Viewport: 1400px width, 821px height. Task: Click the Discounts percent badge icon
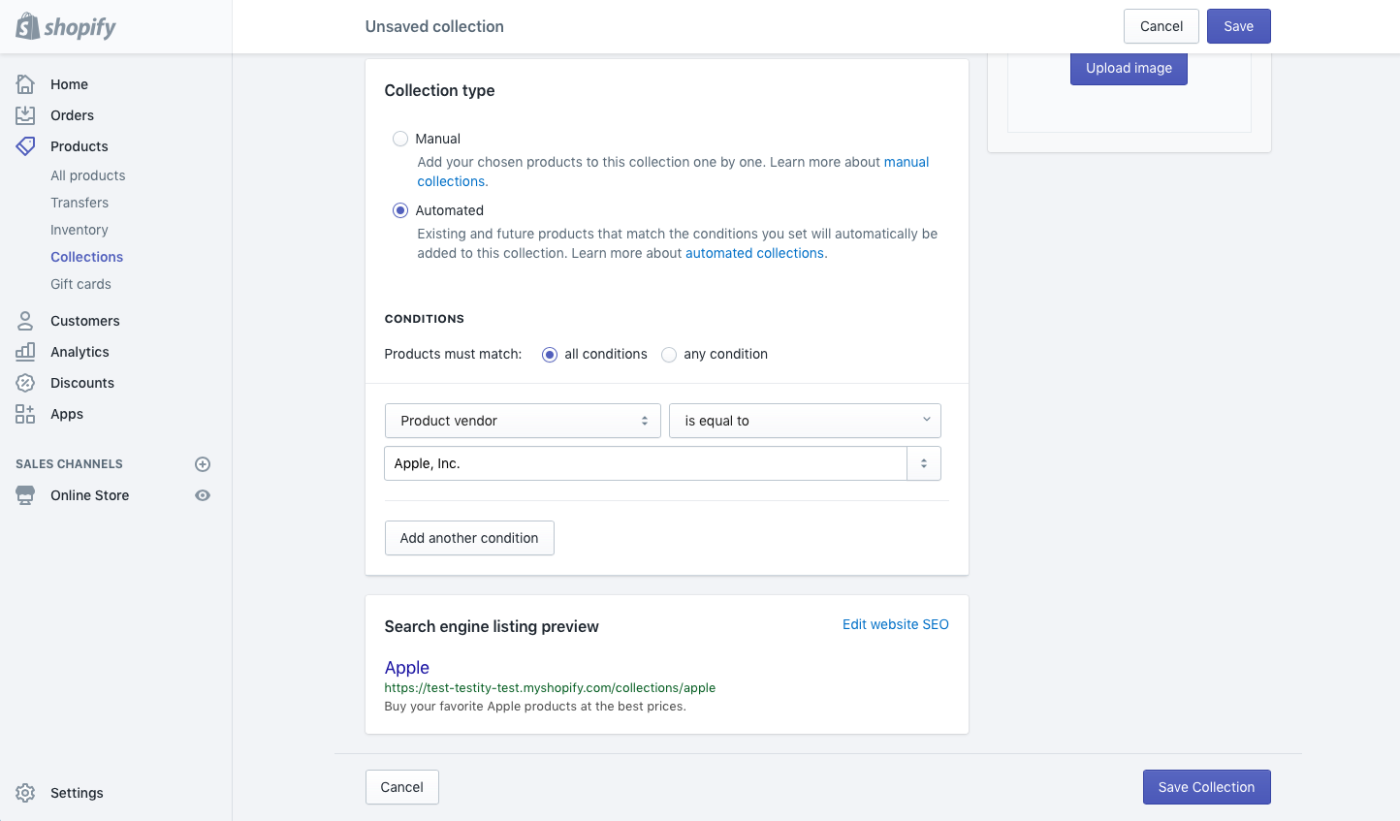pos(26,383)
